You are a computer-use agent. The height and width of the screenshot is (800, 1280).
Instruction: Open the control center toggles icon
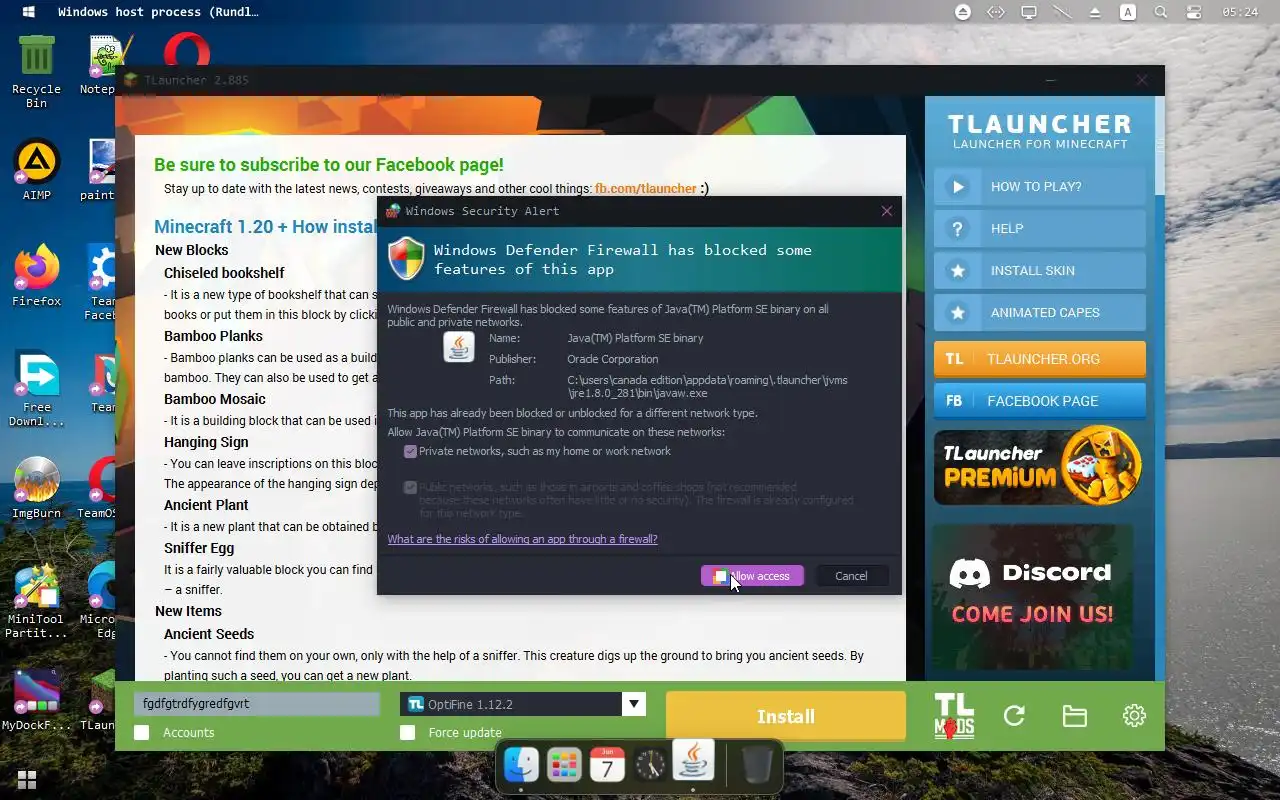1193,12
